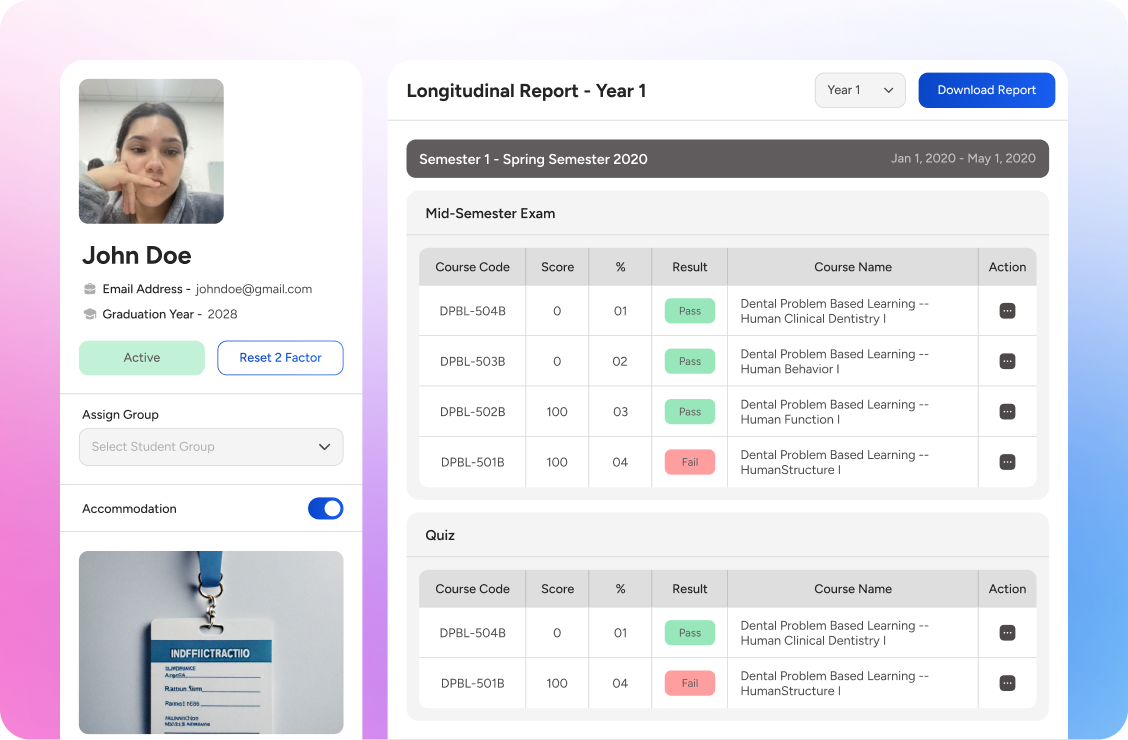This screenshot has width=1128, height=740.
Task: Open action menu for Mid-Semester DPBL-504B row
Action: tap(1007, 311)
